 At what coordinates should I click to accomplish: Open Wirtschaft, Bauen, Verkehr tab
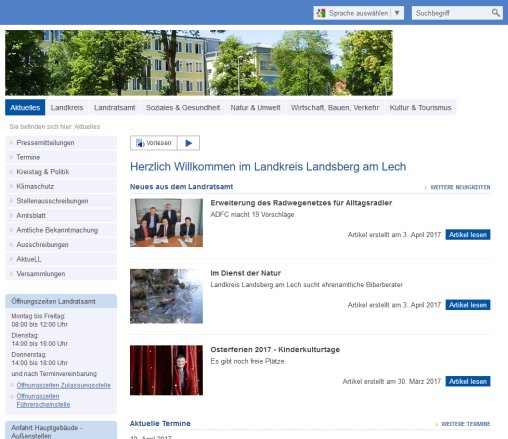(335, 107)
